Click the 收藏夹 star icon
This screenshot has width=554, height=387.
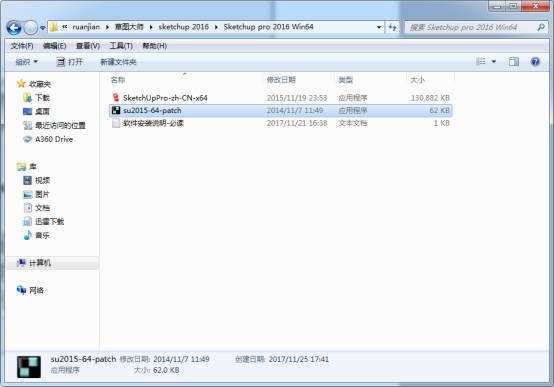[21, 84]
